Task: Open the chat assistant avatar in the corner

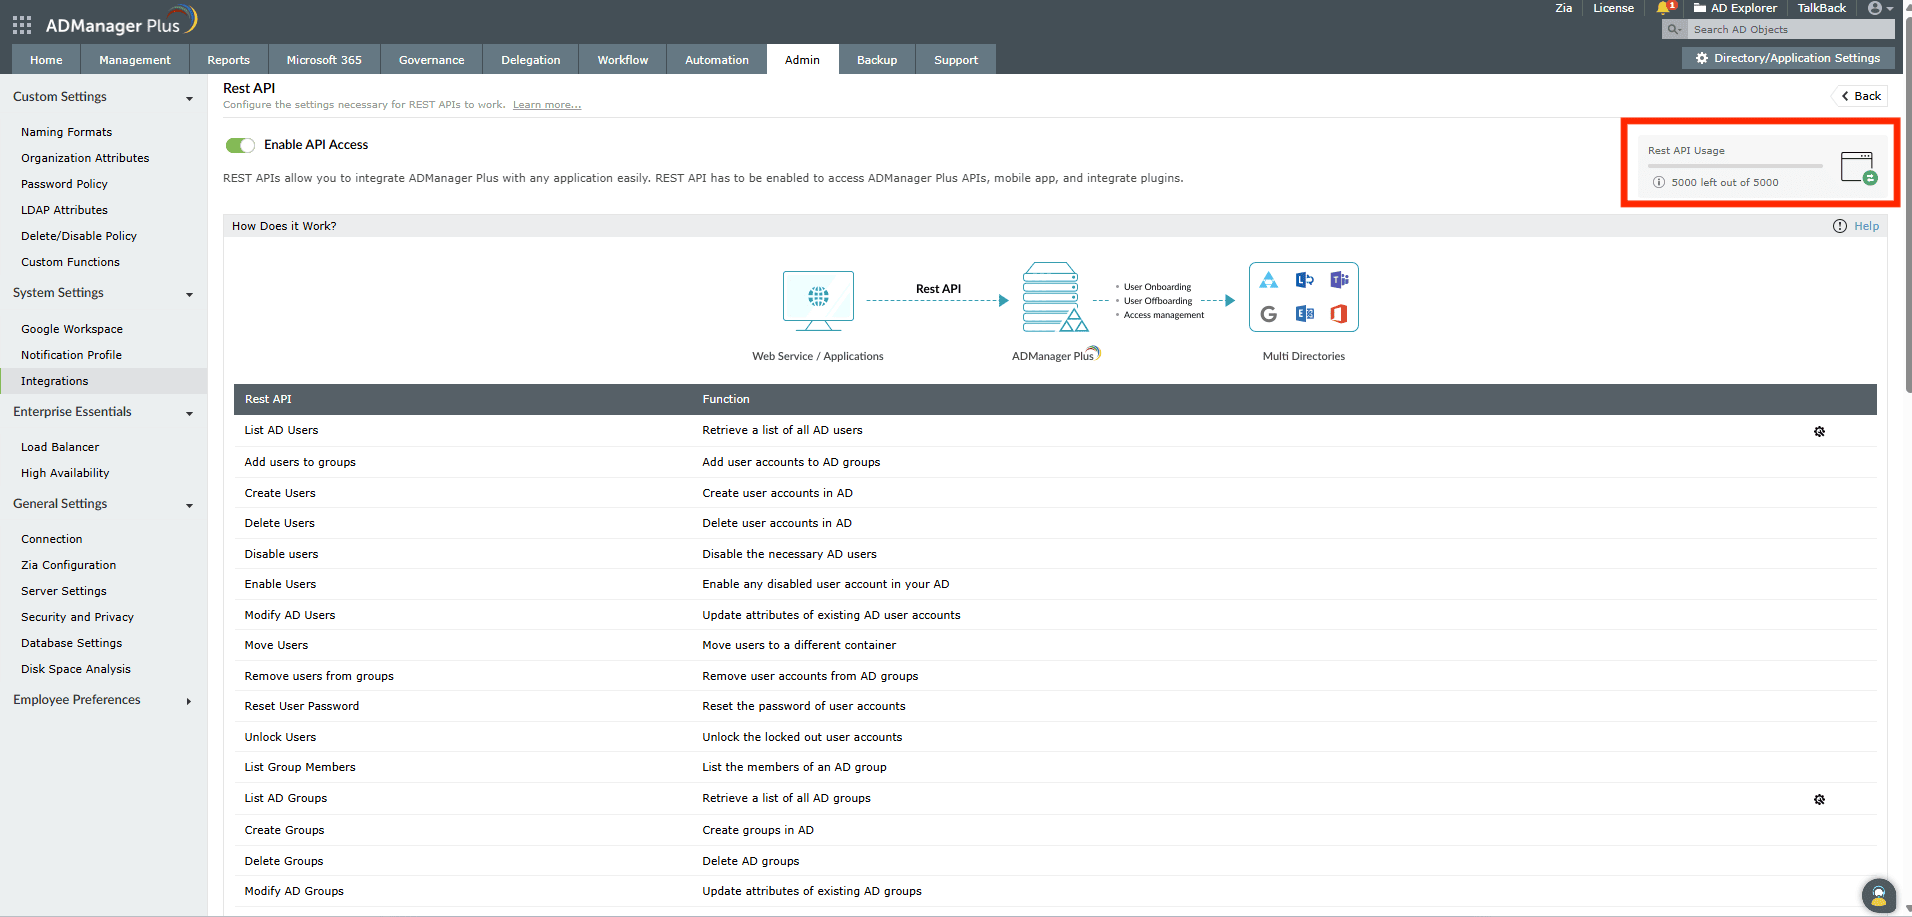Action: (x=1879, y=896)
